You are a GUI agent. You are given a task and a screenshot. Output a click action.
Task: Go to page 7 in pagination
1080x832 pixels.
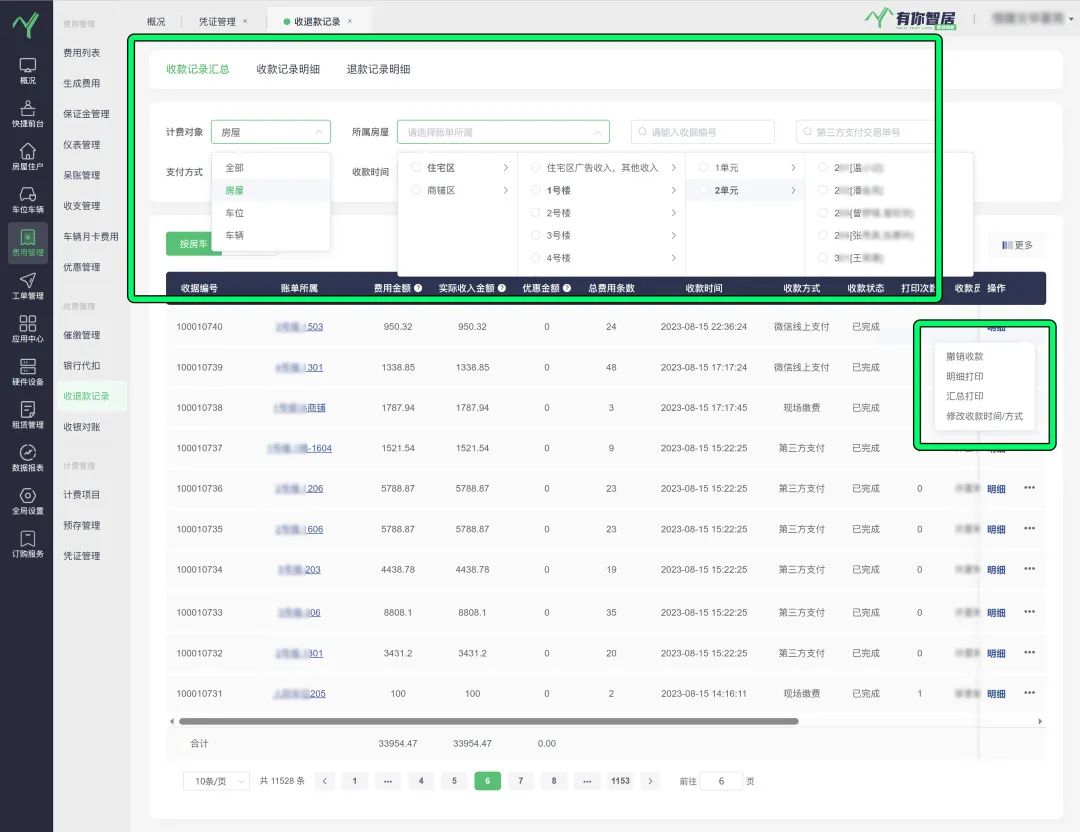[520, 781]
